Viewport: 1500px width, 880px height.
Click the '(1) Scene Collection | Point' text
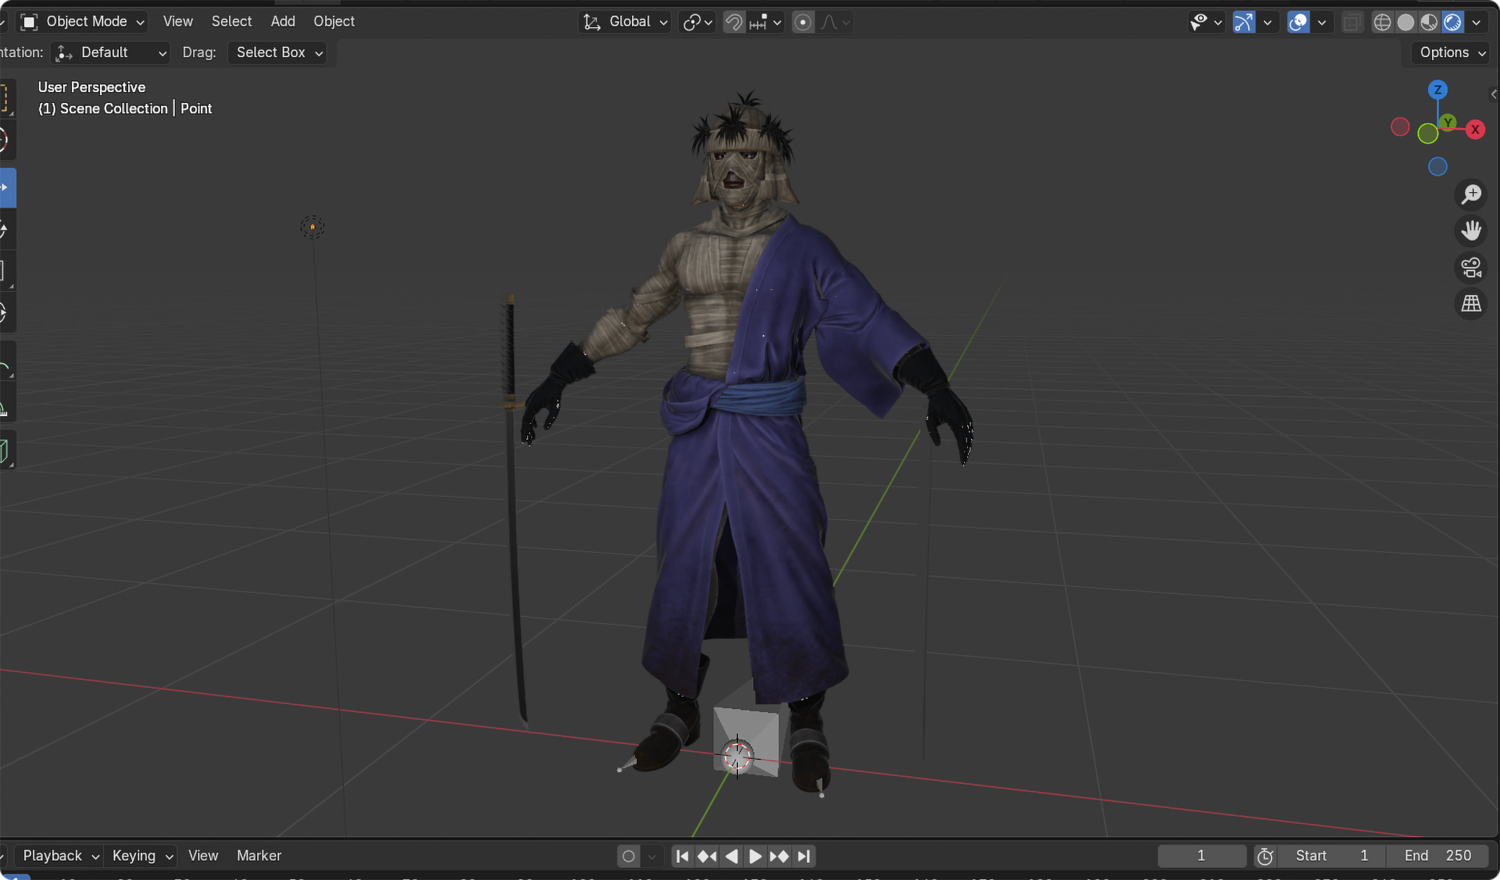click(125, 109)
